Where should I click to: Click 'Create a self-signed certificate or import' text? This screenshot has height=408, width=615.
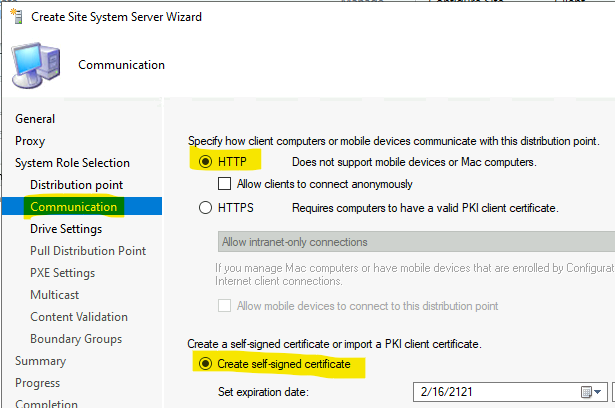click(334, 344)
